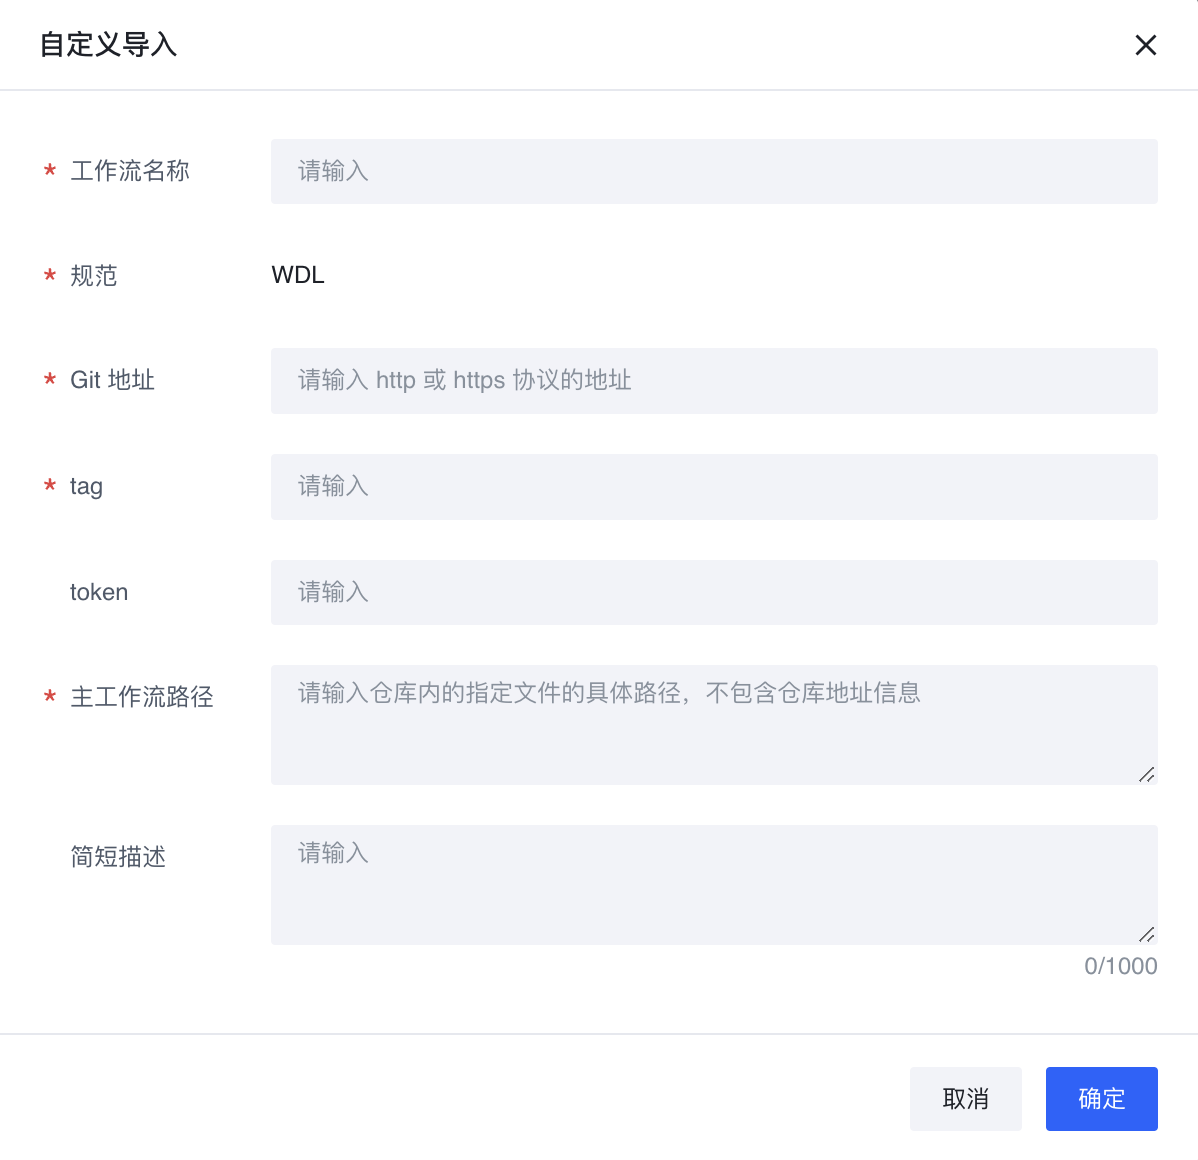Click the 简短描述 label
The width and height of the screenshot is (1198, 1160).
point(118,857)
